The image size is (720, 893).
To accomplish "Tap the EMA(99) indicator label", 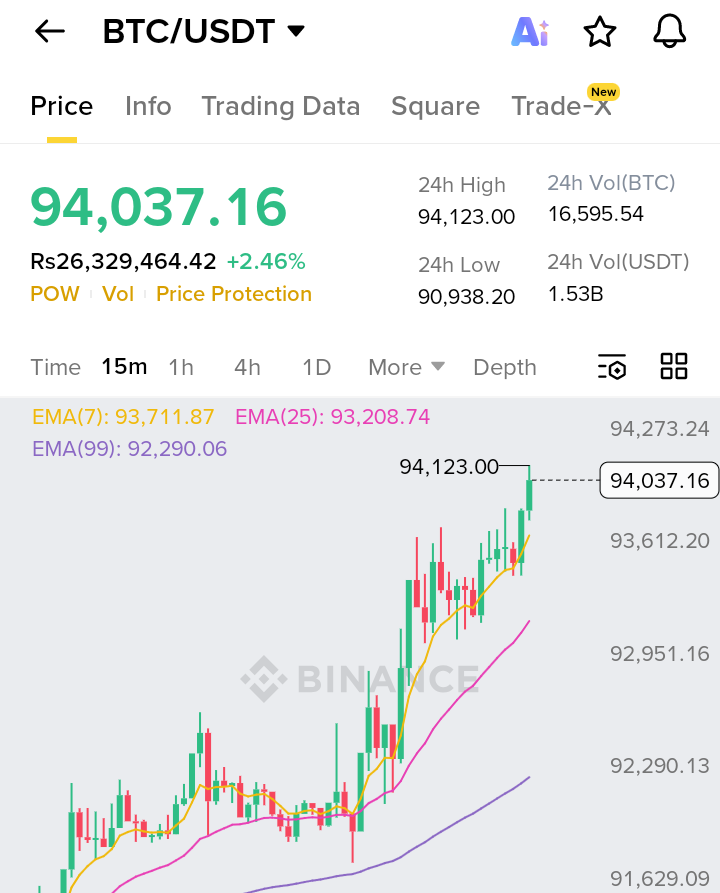I will coord(129,449).
